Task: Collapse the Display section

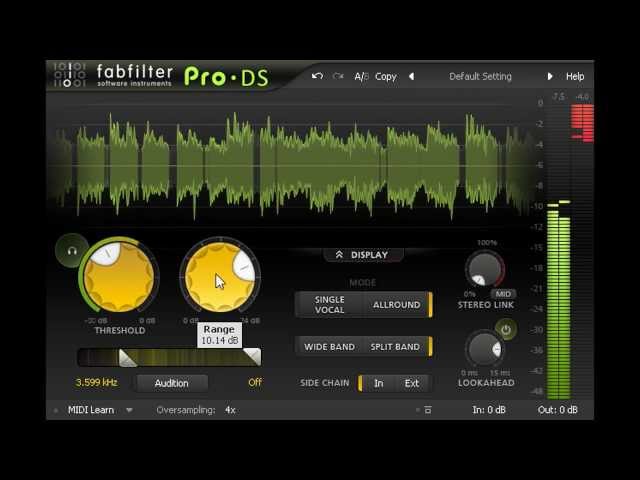Action: pos(362,255)
